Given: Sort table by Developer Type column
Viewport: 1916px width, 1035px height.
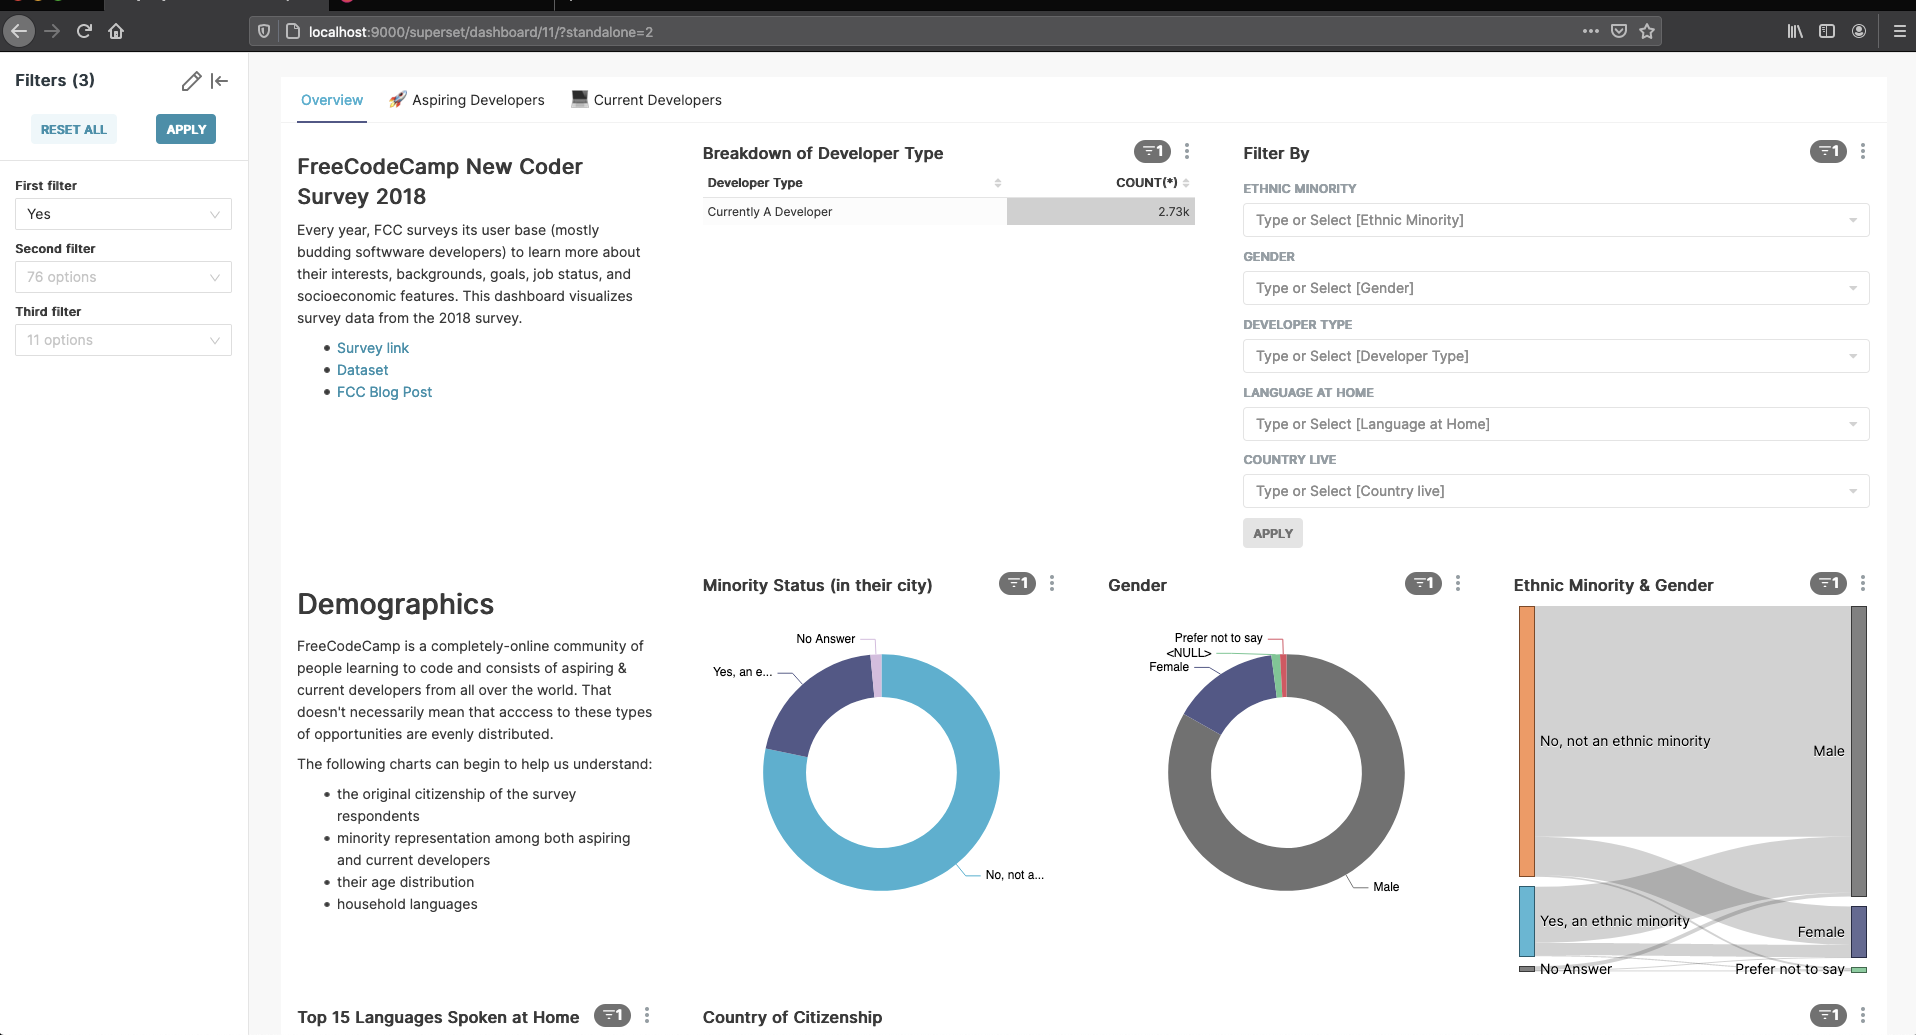Looking at the screenshot, I should [854, 183].
